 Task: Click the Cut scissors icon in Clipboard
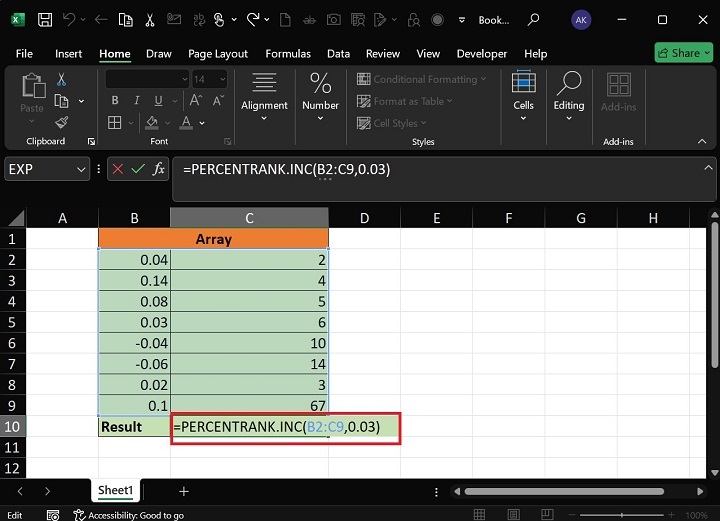pyautogui.click(x=62, y=80)
